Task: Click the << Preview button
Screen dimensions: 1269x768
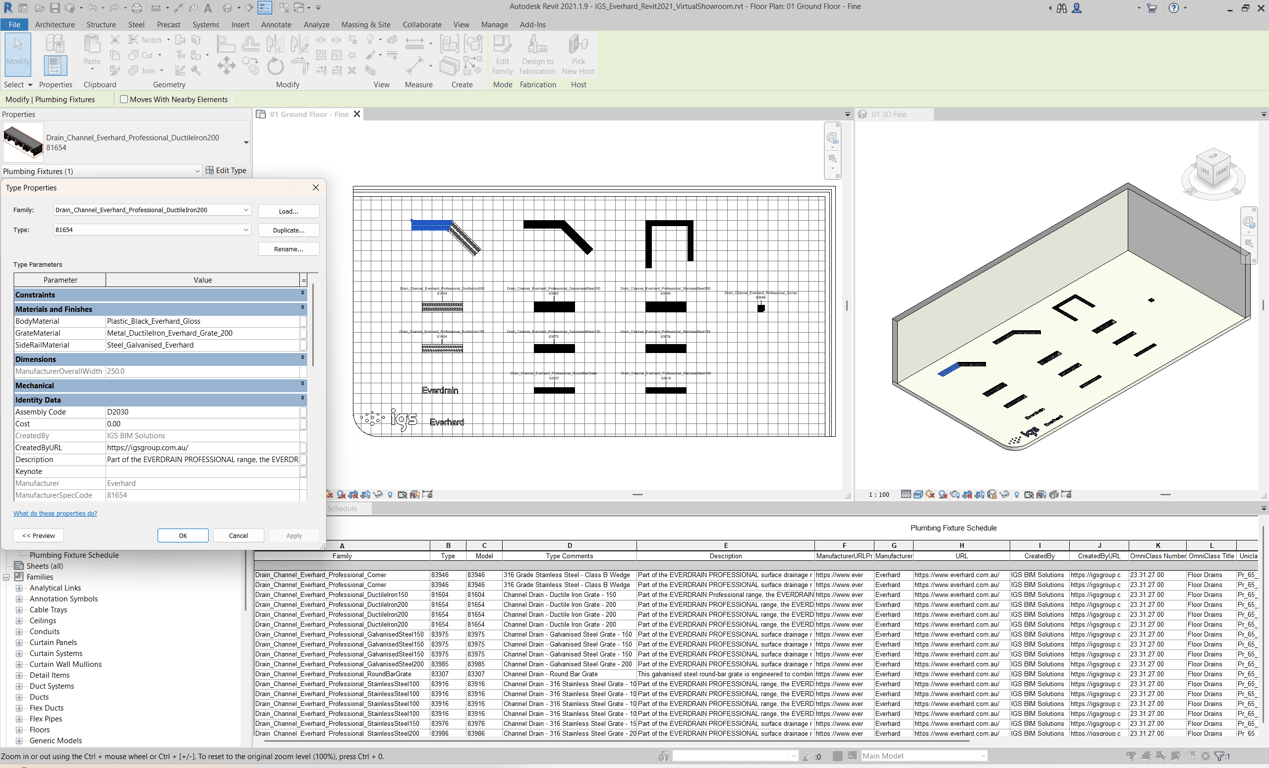Action: tap(38, 535)
